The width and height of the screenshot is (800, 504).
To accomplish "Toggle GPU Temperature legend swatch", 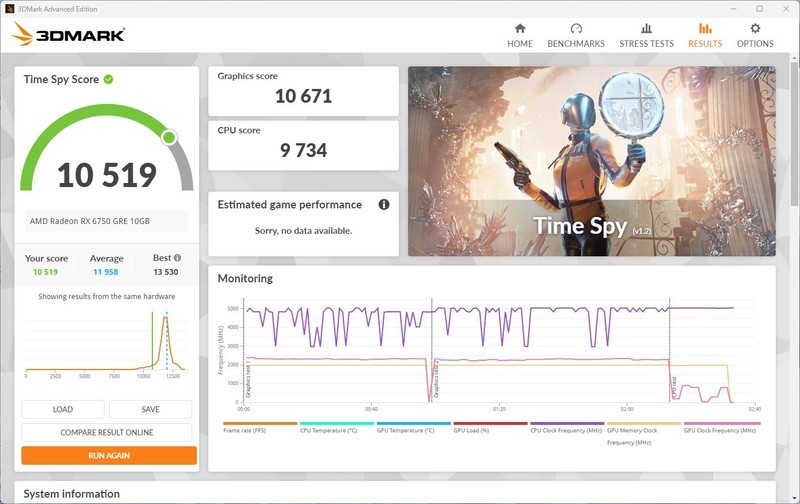I will [414, 423].
